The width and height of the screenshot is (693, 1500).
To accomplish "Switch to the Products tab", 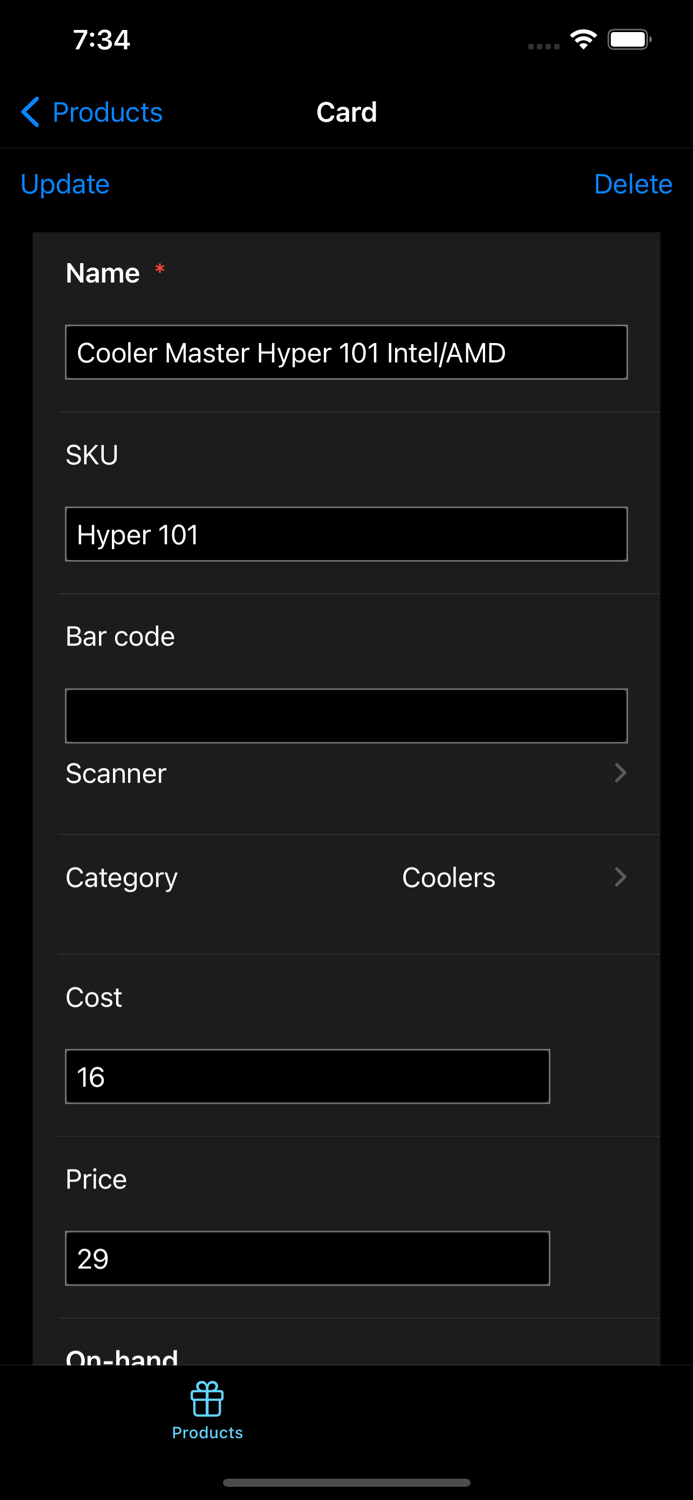I will [207, 1410].
